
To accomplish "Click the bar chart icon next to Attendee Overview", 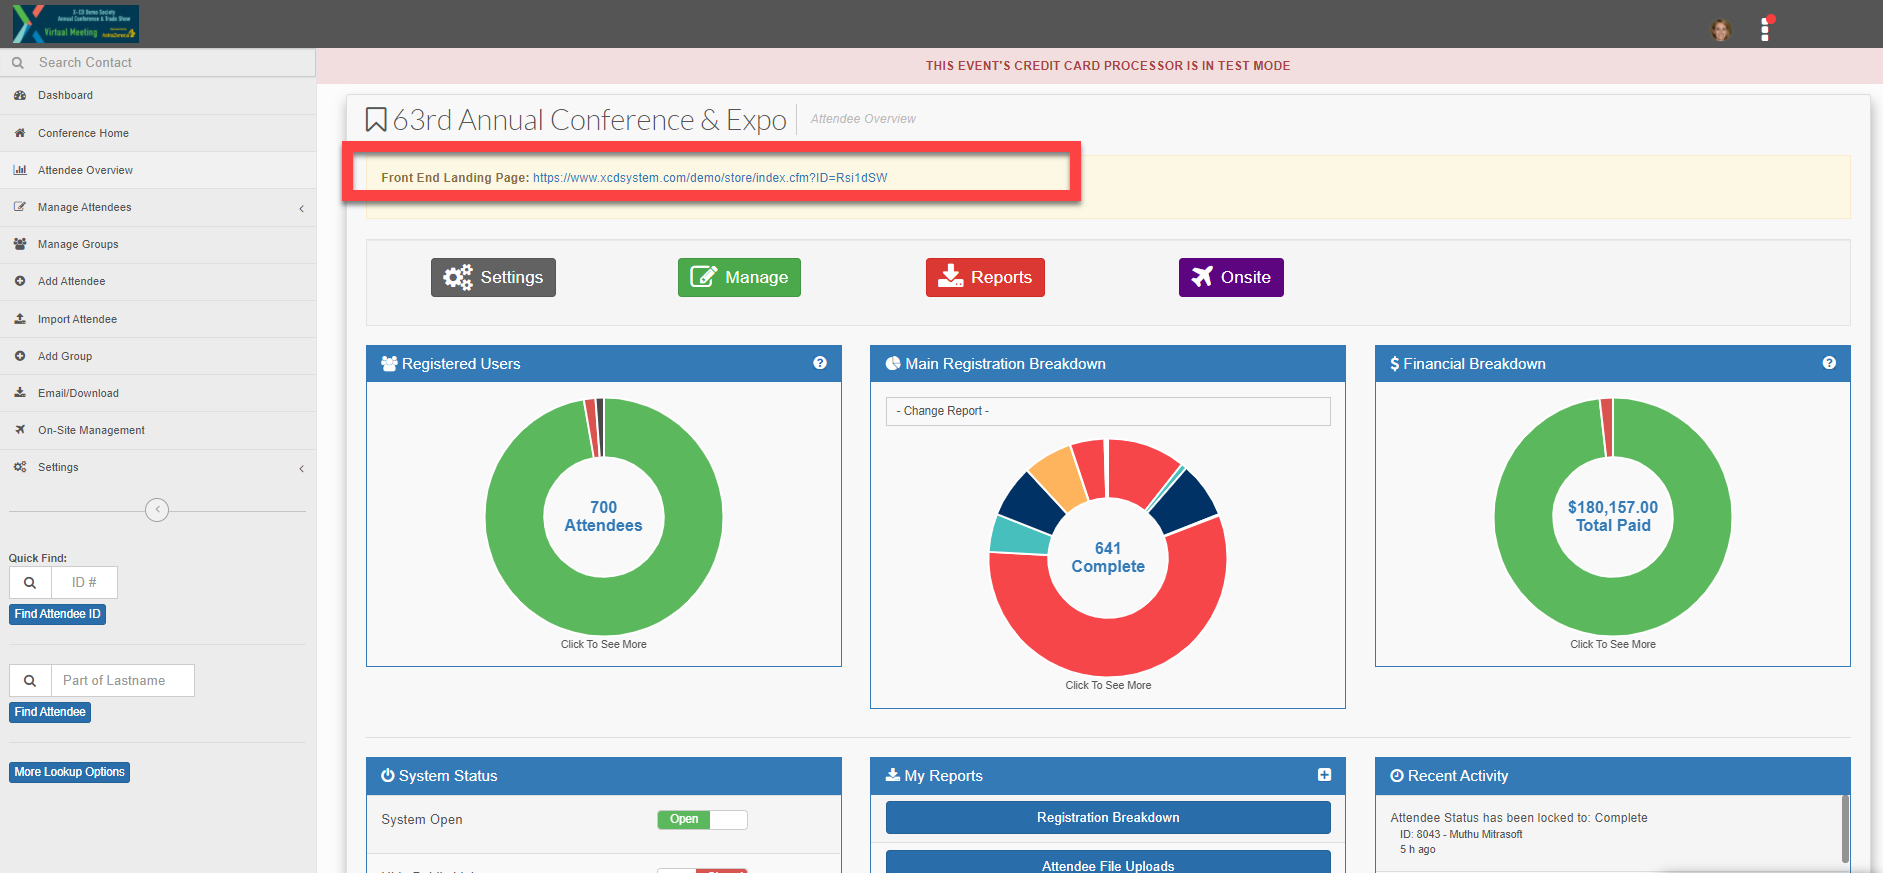I will pos(20,170).
